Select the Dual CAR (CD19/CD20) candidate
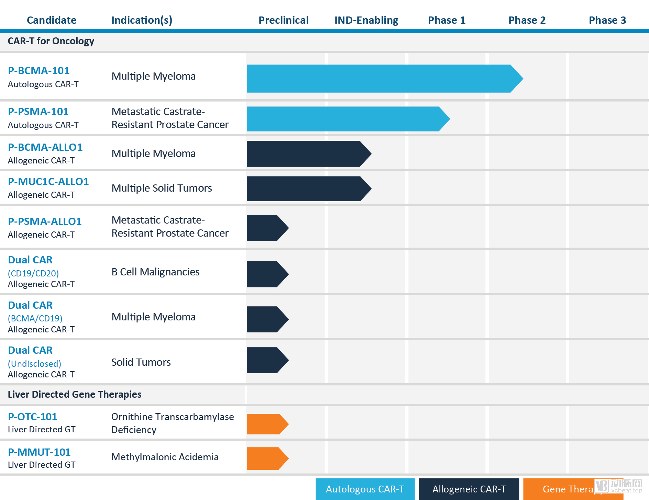The height and width of the screenshot is (500, 649). tap(30, 260)
